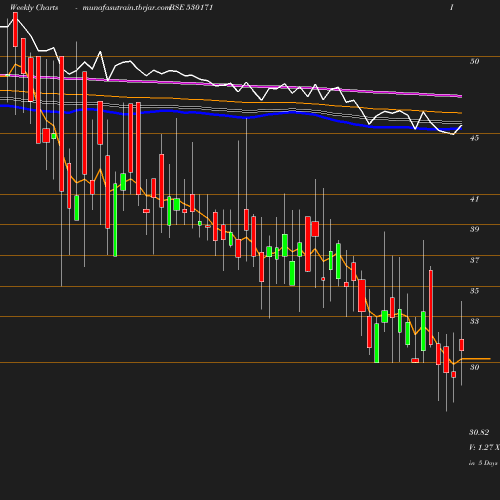Click the 'BSE 530171' symbol label
Viewport: 500px width, 500px height.
pos(191,7)
